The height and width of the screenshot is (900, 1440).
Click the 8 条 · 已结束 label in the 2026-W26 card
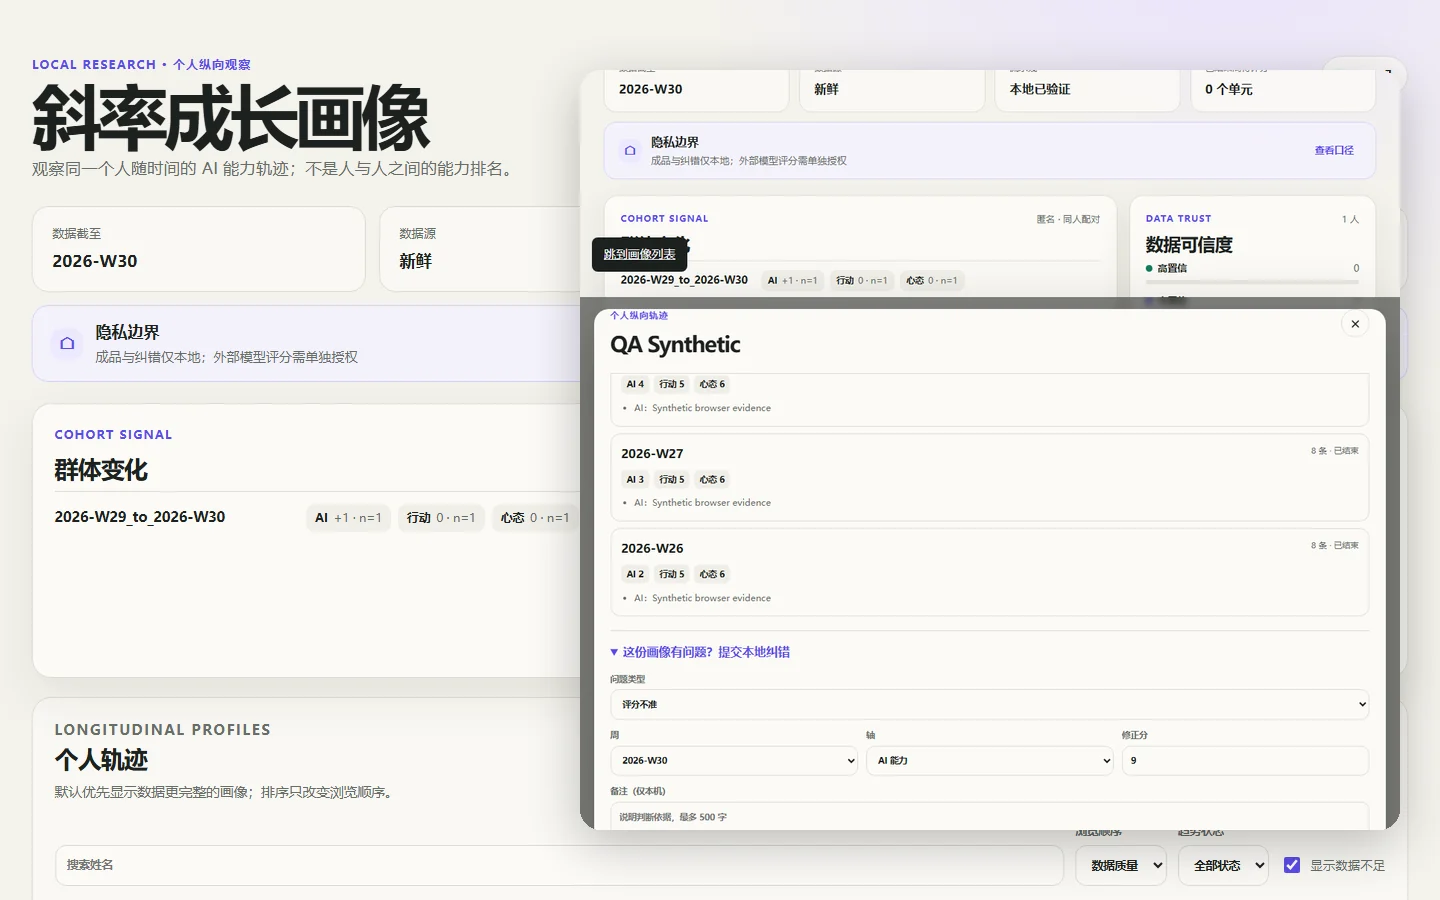(x=1334, y=546)
